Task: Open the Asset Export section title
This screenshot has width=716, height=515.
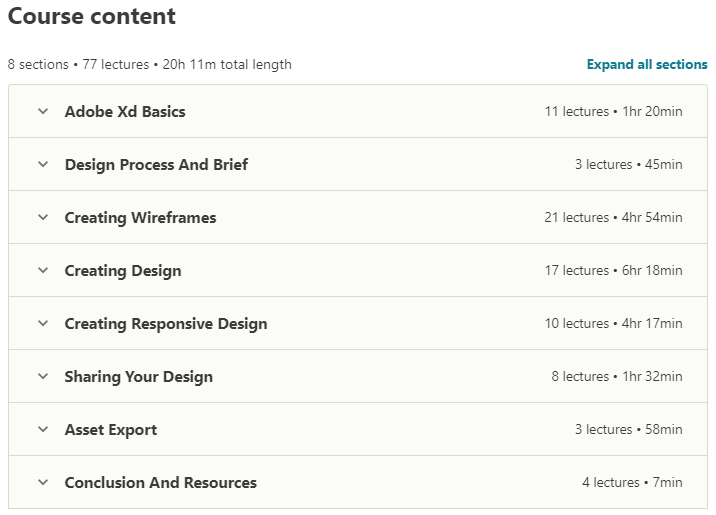Action: [111, 430]
